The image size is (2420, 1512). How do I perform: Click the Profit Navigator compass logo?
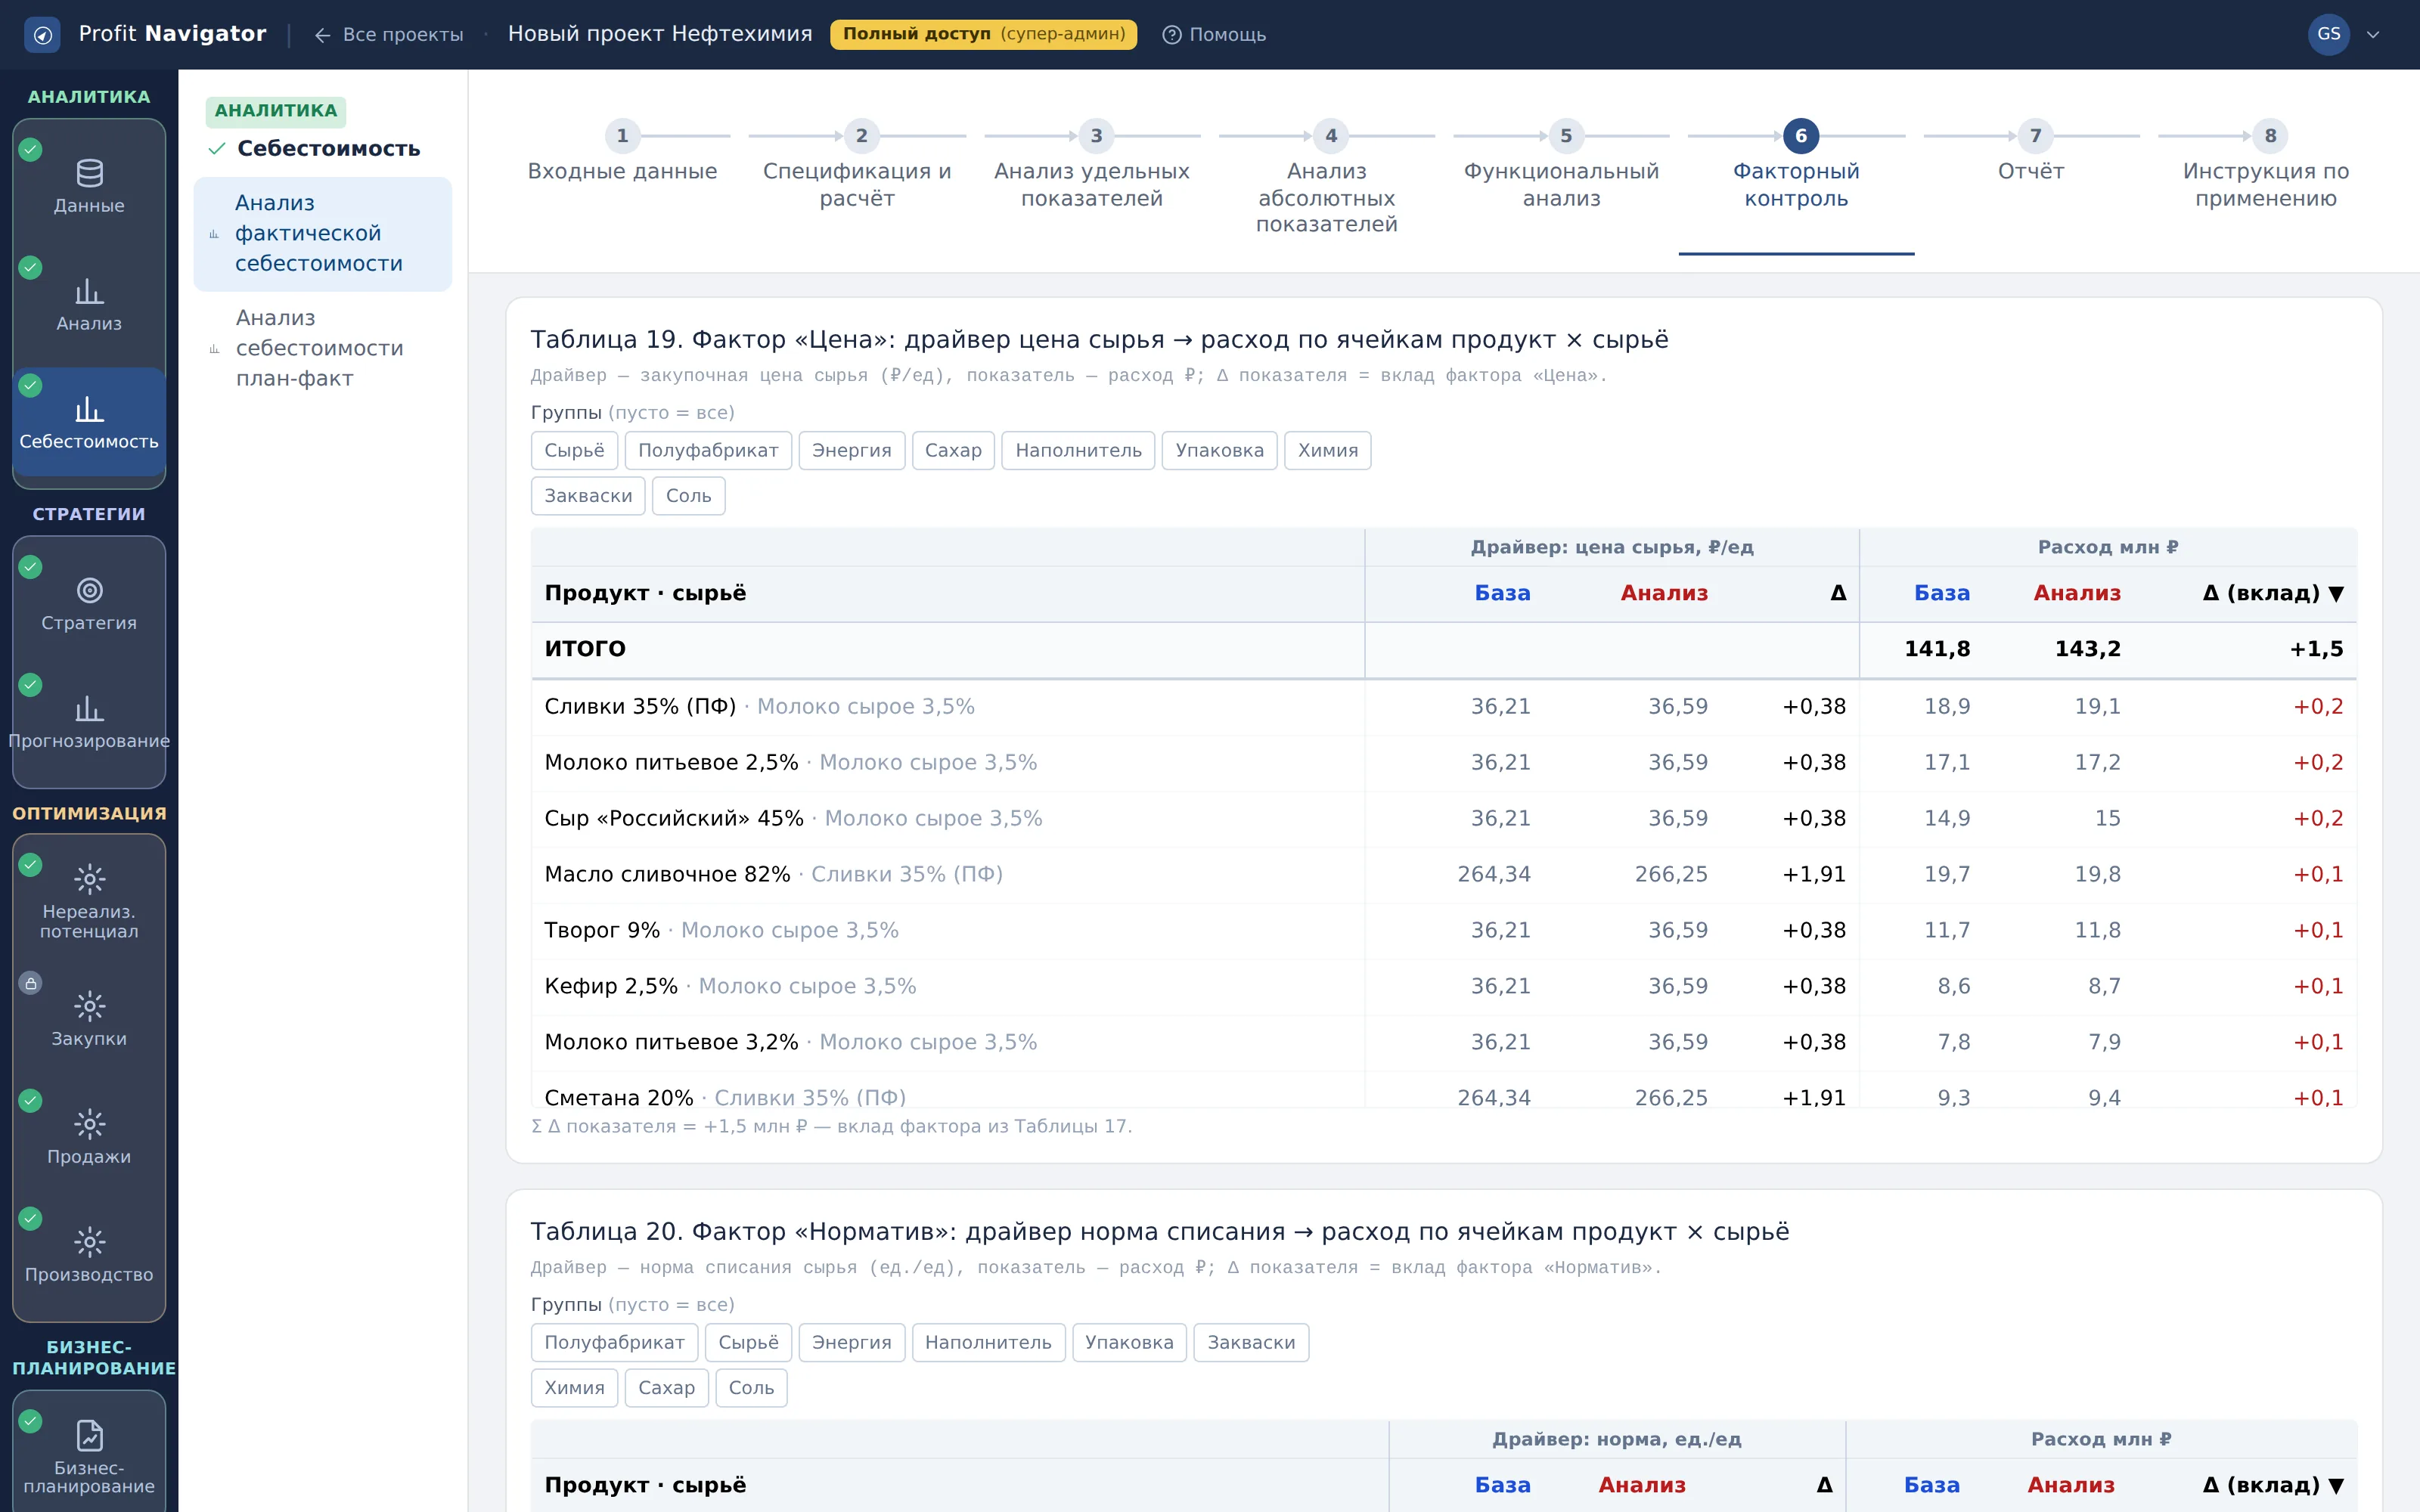click(42, 35)
